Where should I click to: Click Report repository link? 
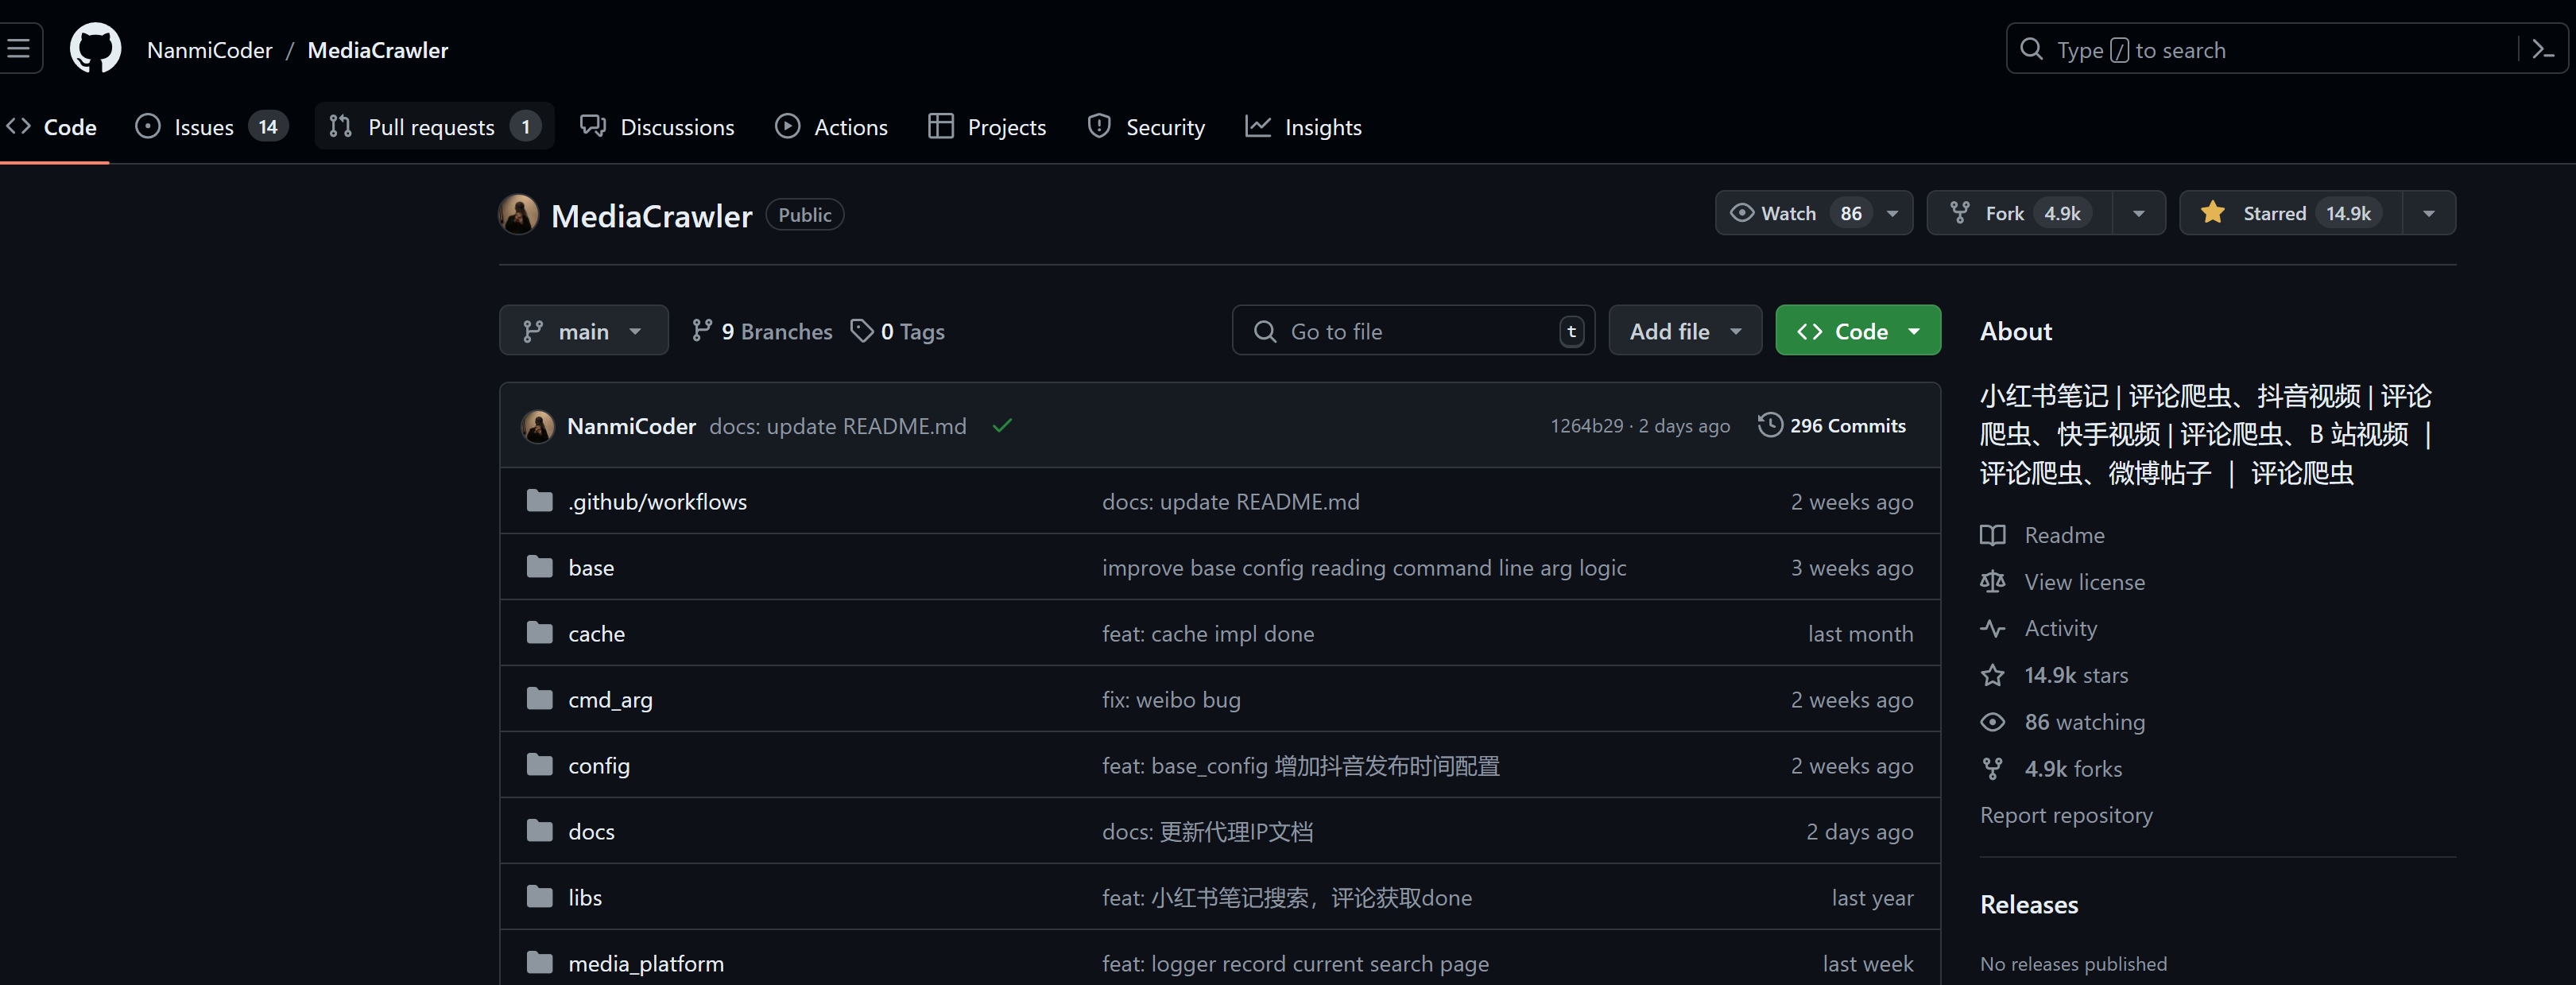(2066, 815)
